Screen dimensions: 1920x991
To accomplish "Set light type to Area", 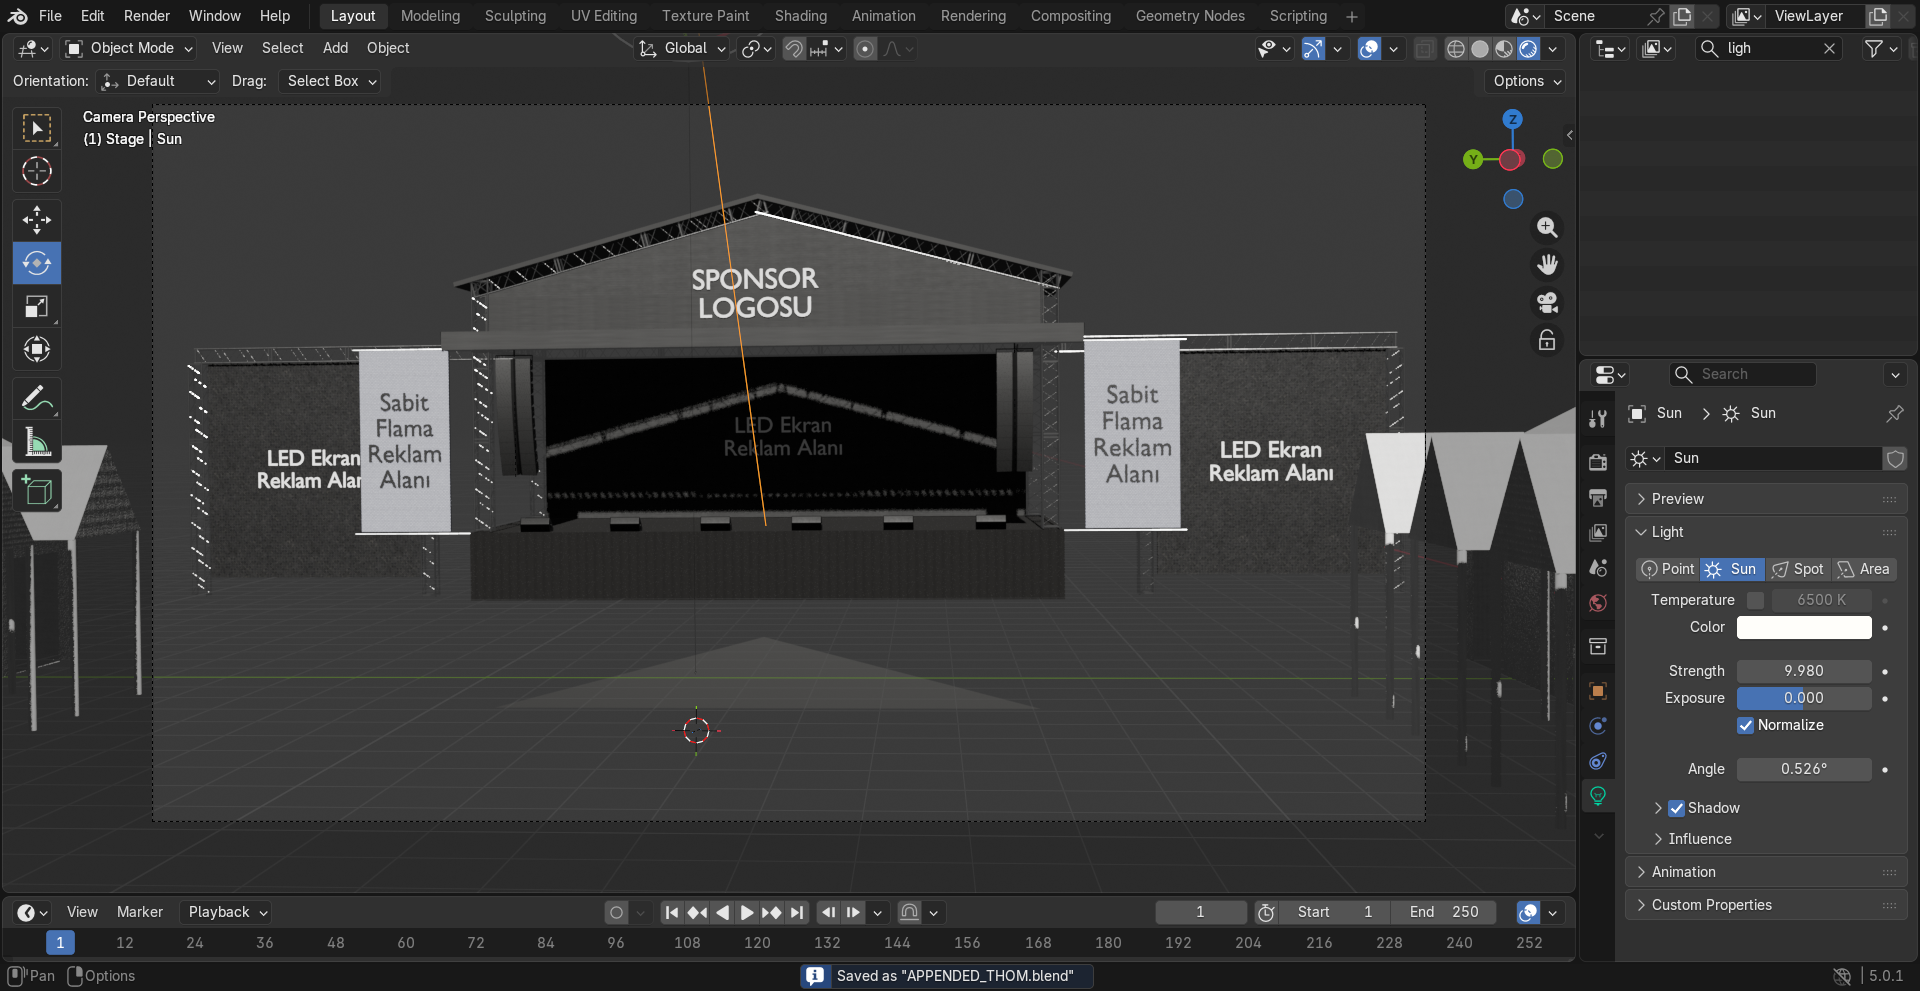I will (x=1864, y=569).
